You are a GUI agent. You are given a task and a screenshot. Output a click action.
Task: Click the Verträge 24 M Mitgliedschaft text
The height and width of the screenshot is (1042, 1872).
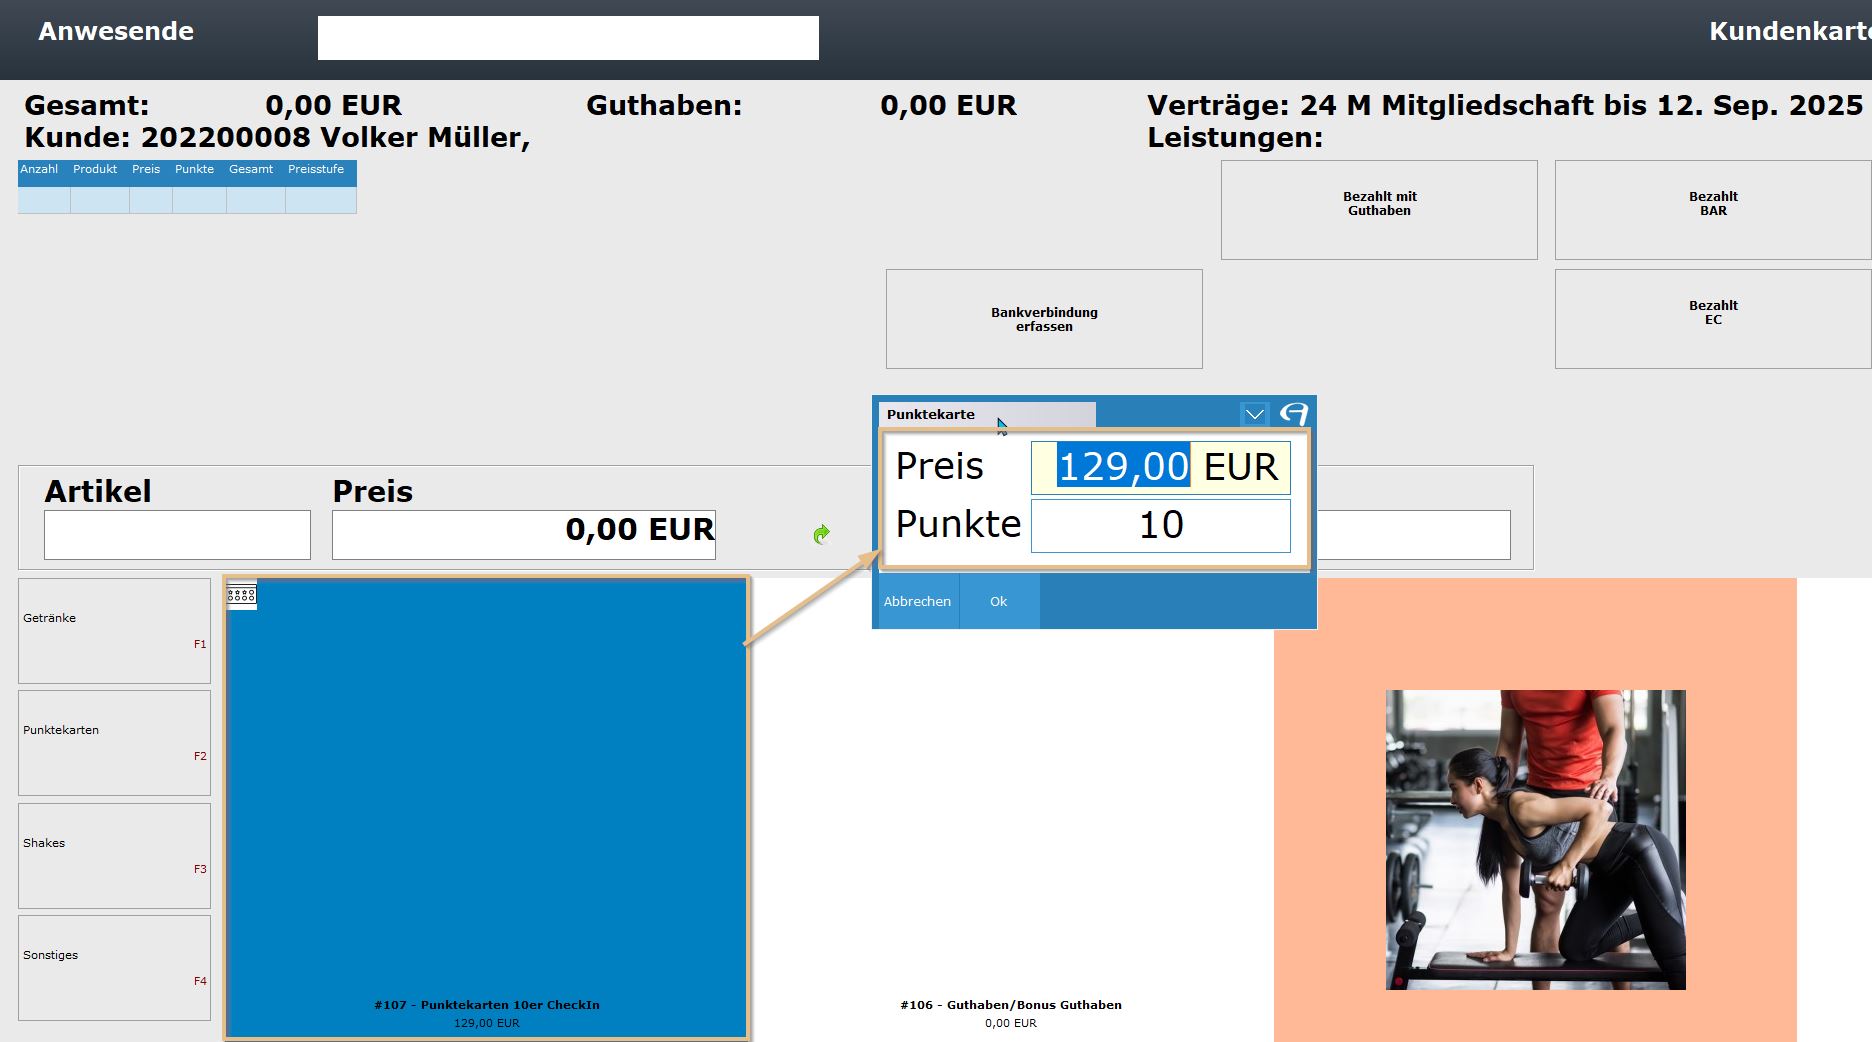[1505, 105]
